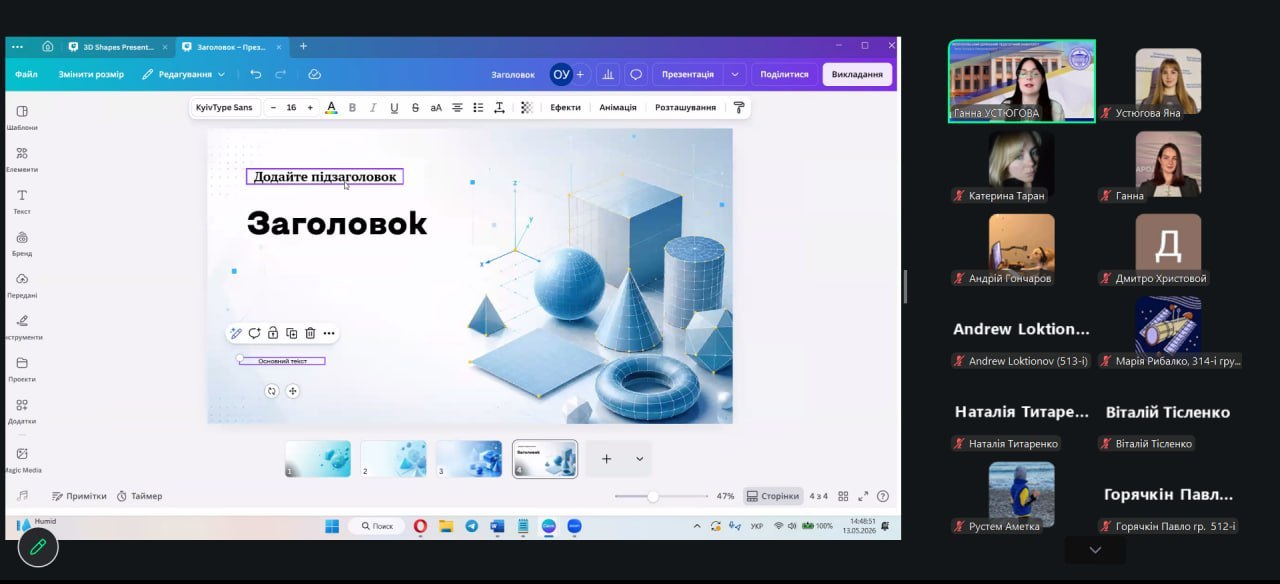Open the KyivType Sans font dropdown
Screen dimensions: 1280x584
click(x=224, y=107)
